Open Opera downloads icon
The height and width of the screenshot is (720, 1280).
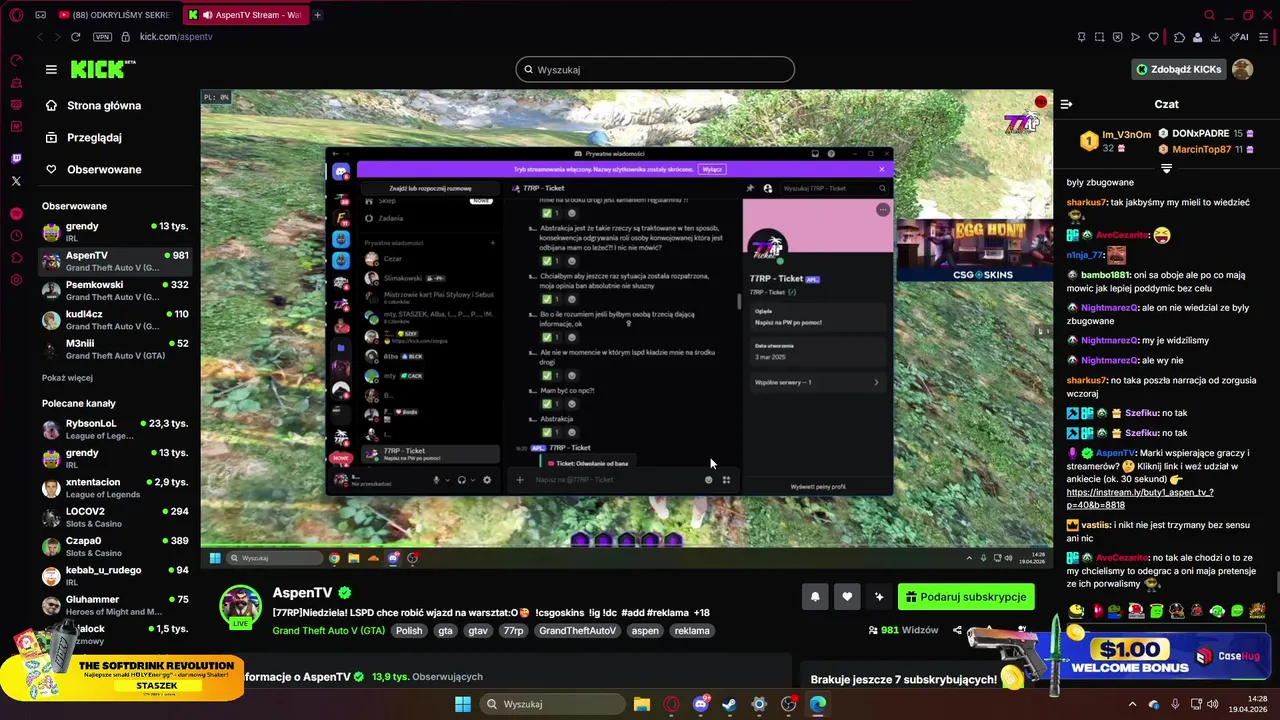coord(1214,37)
